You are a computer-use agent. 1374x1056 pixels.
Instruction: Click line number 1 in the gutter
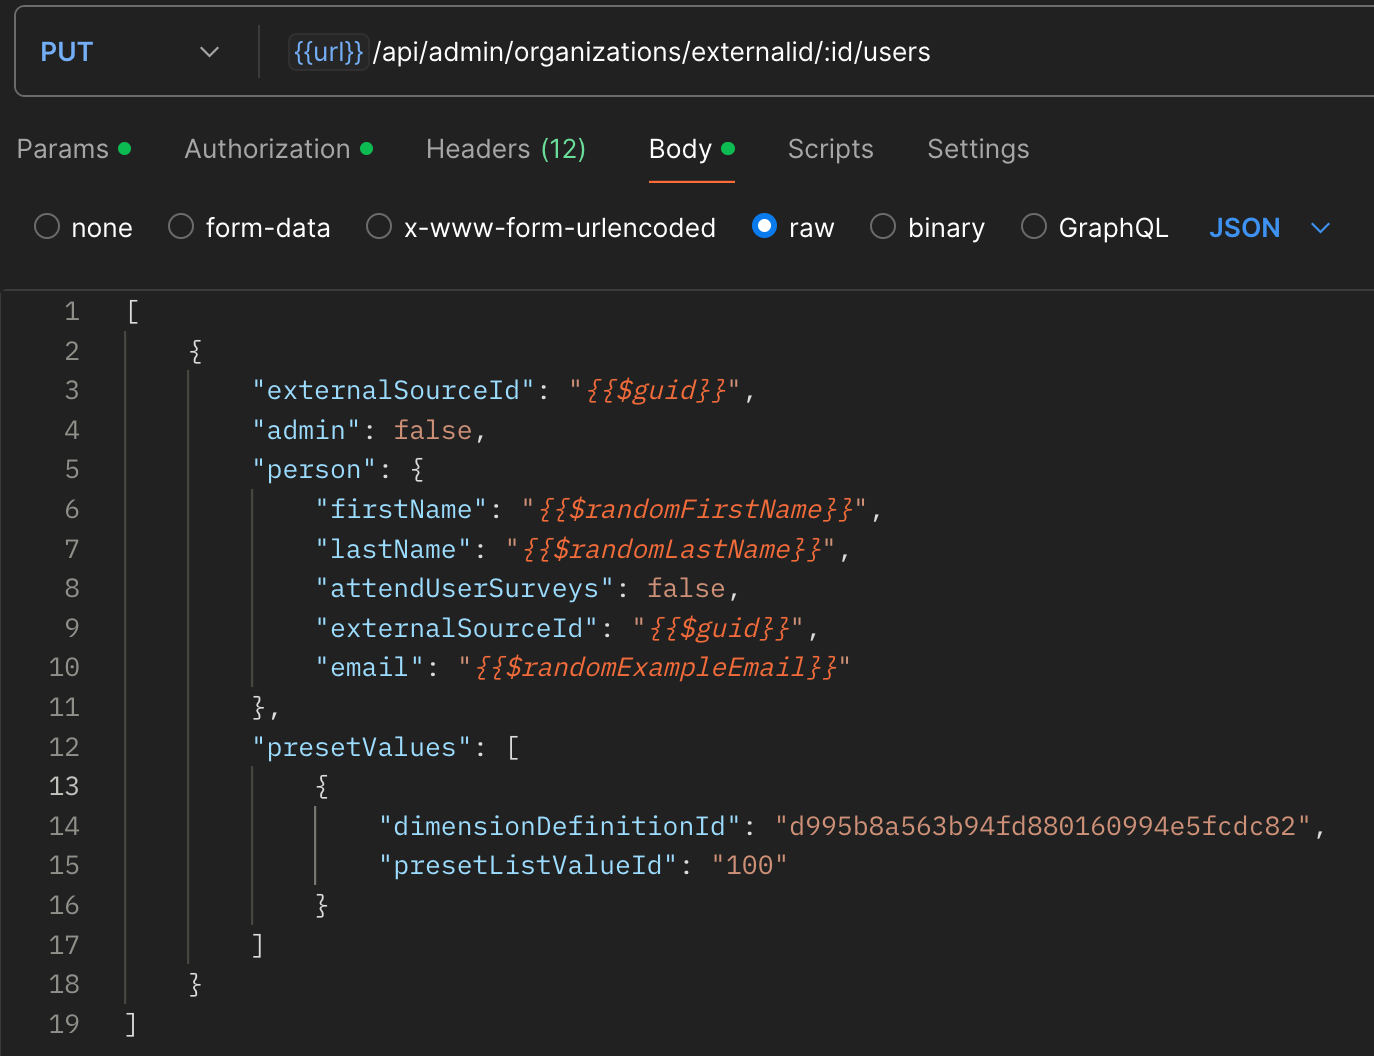(x=72, y=311)
